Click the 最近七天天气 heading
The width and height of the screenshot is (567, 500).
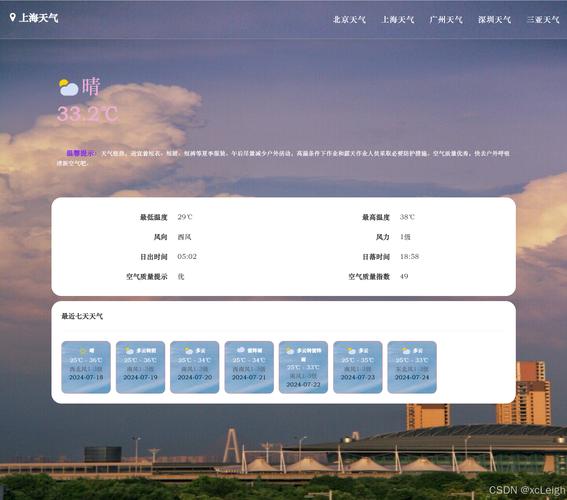(82, 316)
